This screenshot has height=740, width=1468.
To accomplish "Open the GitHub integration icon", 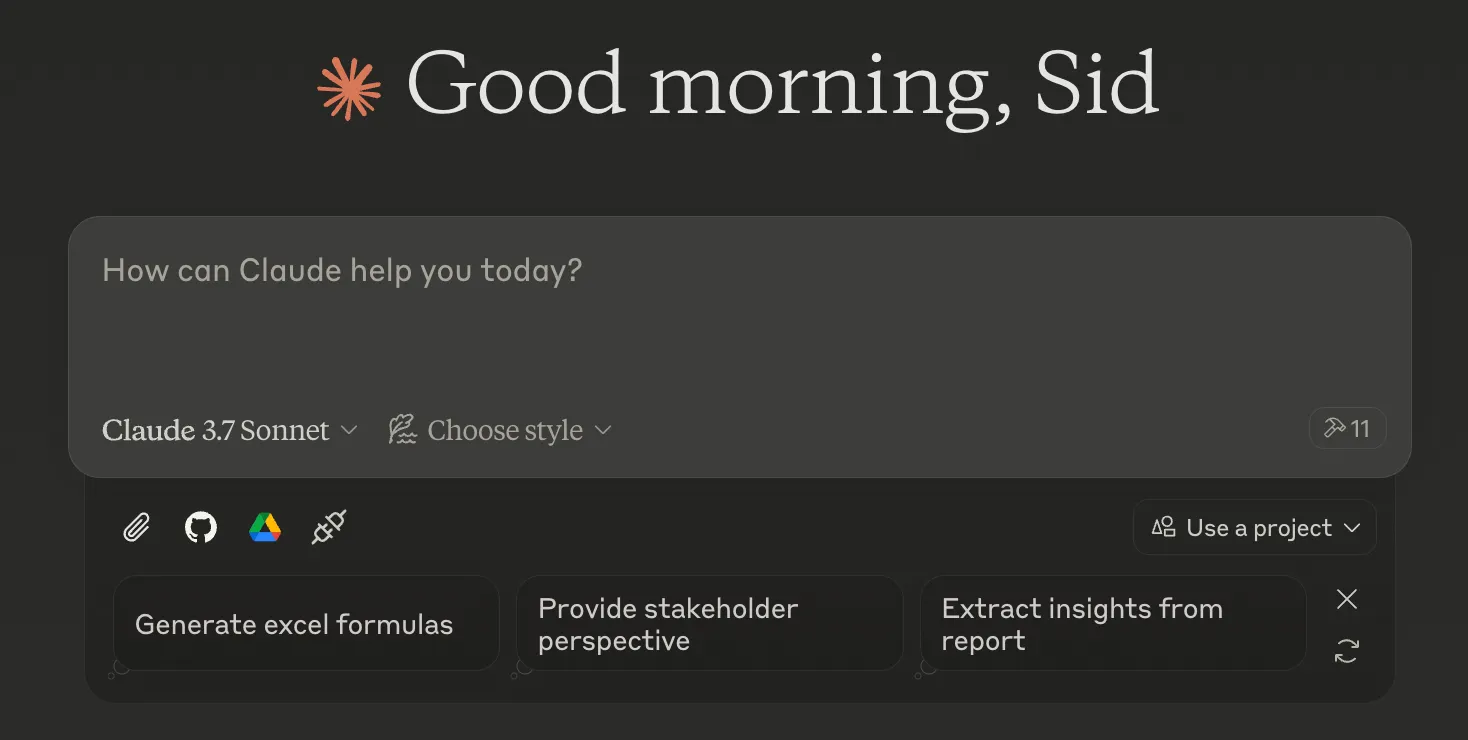I will [x=201, y=527].
